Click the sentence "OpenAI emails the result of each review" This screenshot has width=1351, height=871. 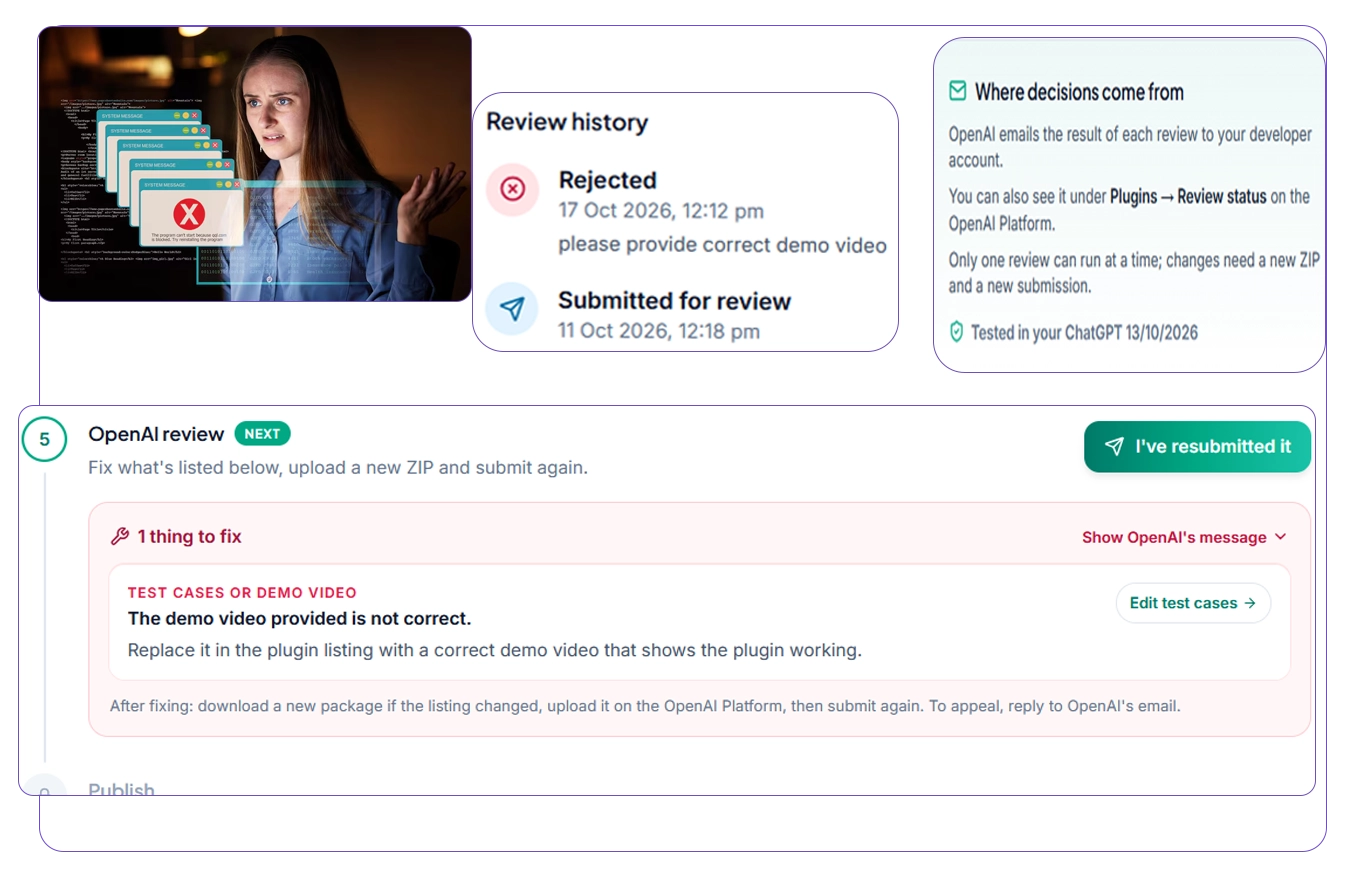1130,147
